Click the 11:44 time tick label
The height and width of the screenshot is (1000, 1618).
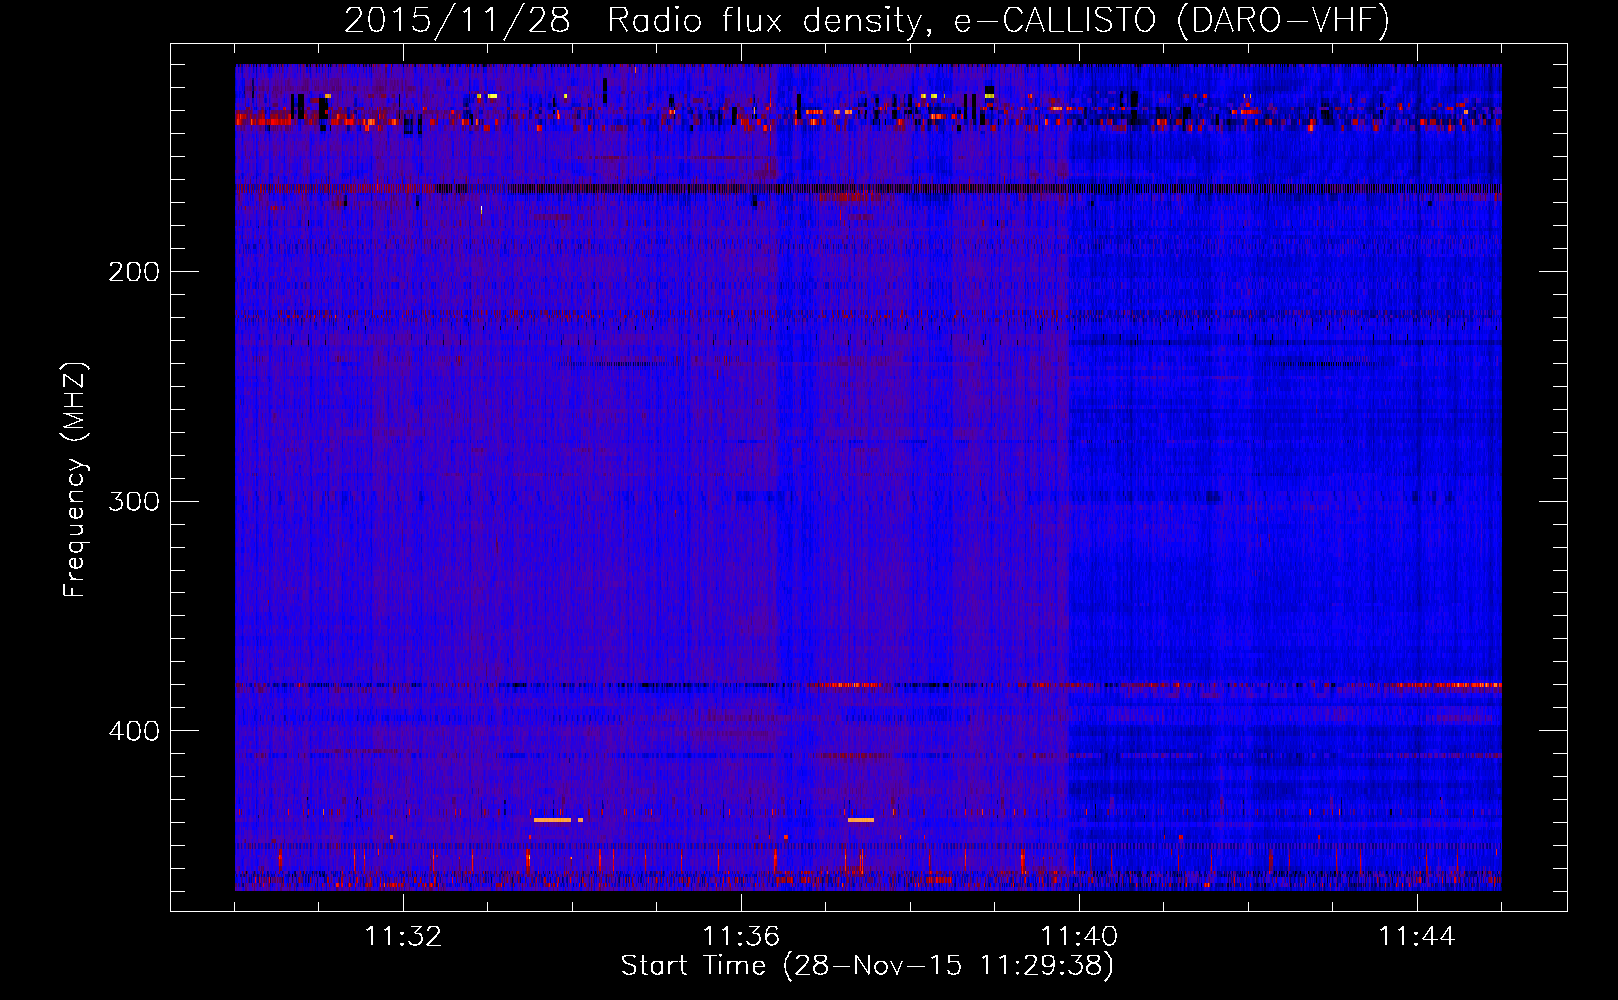pos(1417,937)
